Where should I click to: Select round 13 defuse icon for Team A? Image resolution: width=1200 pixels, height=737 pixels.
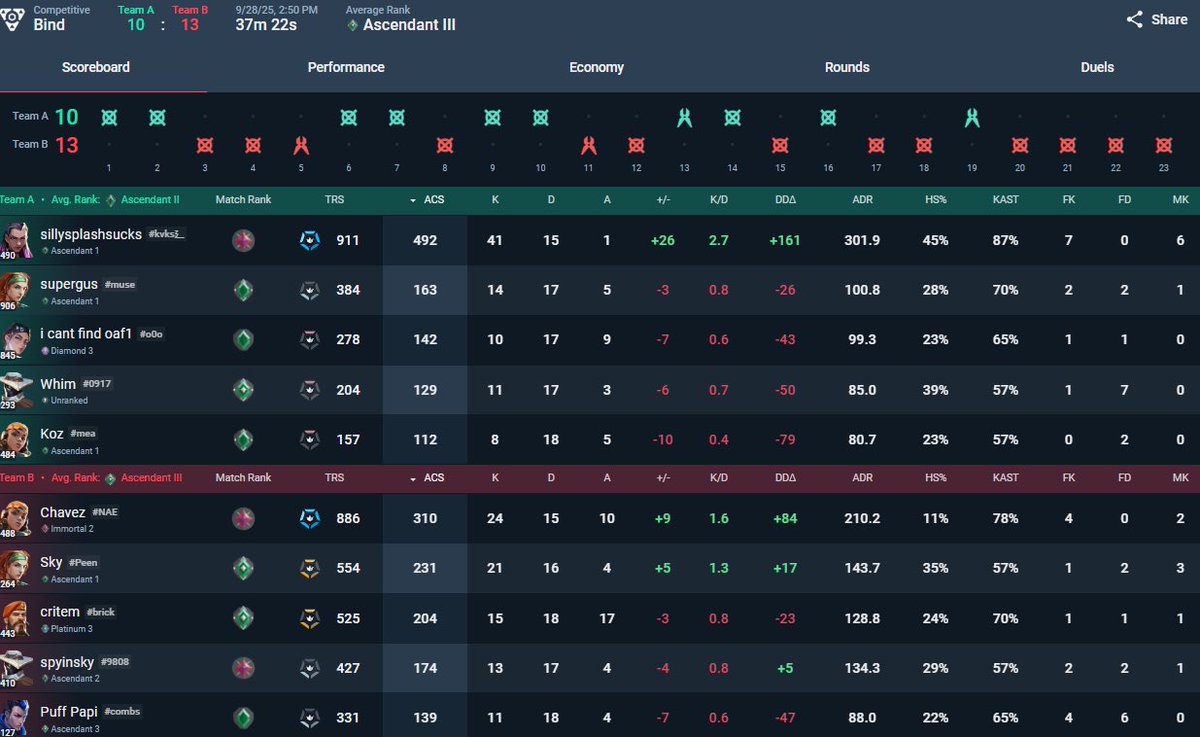coord(684,118)
